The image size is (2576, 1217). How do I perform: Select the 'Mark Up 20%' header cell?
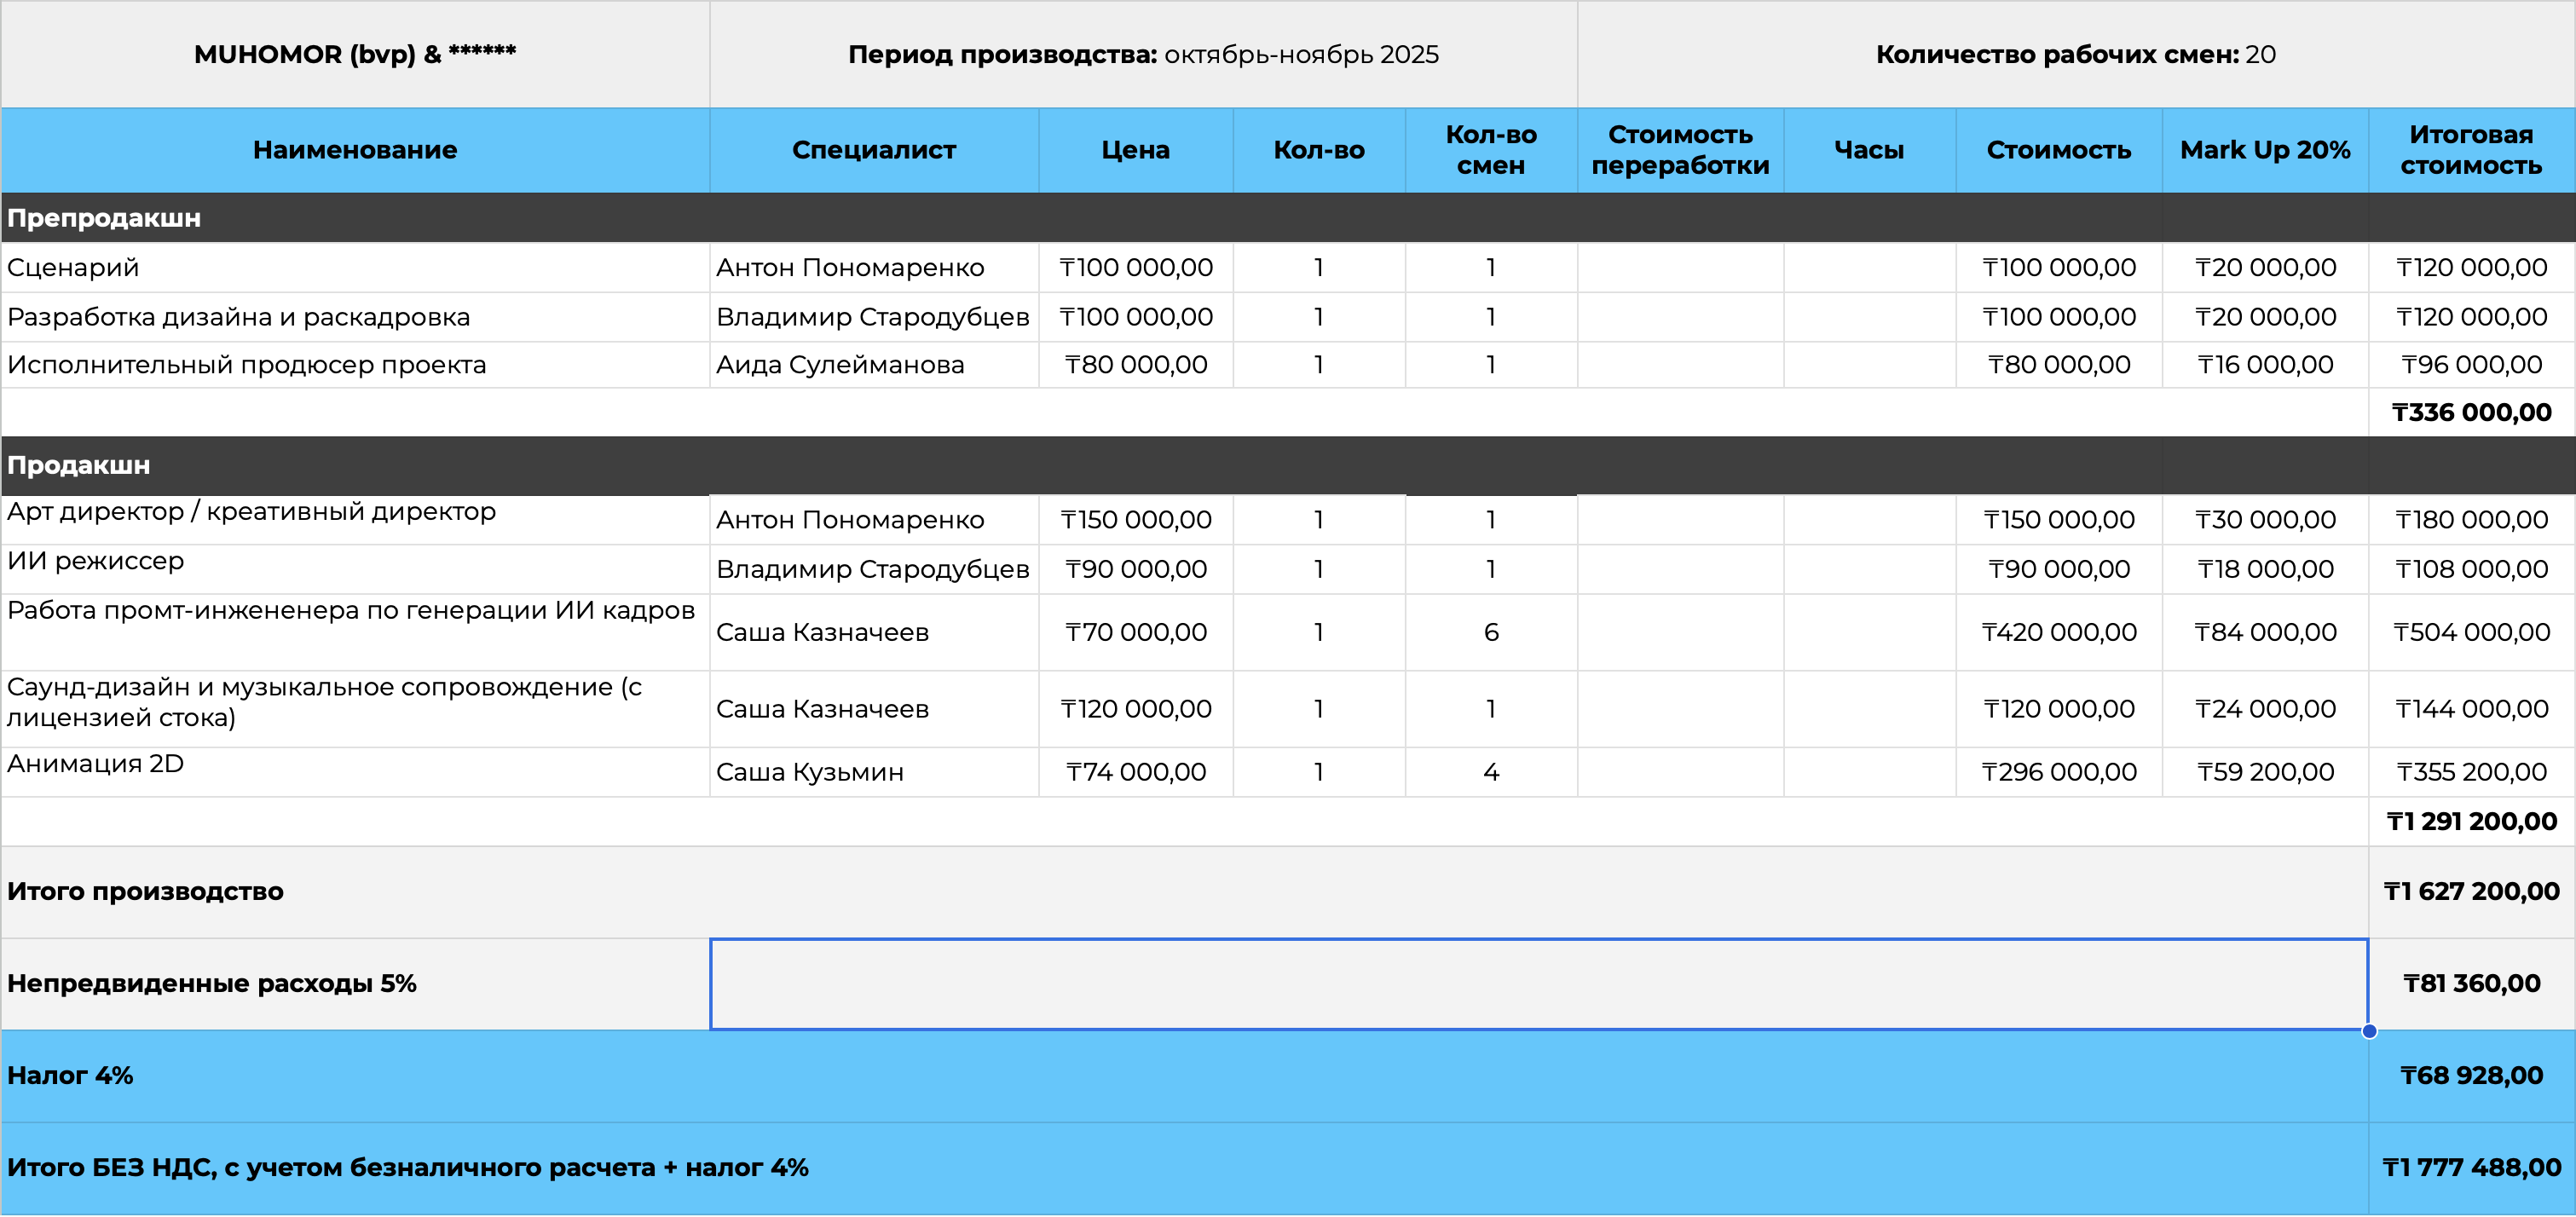coord(2264,150)
